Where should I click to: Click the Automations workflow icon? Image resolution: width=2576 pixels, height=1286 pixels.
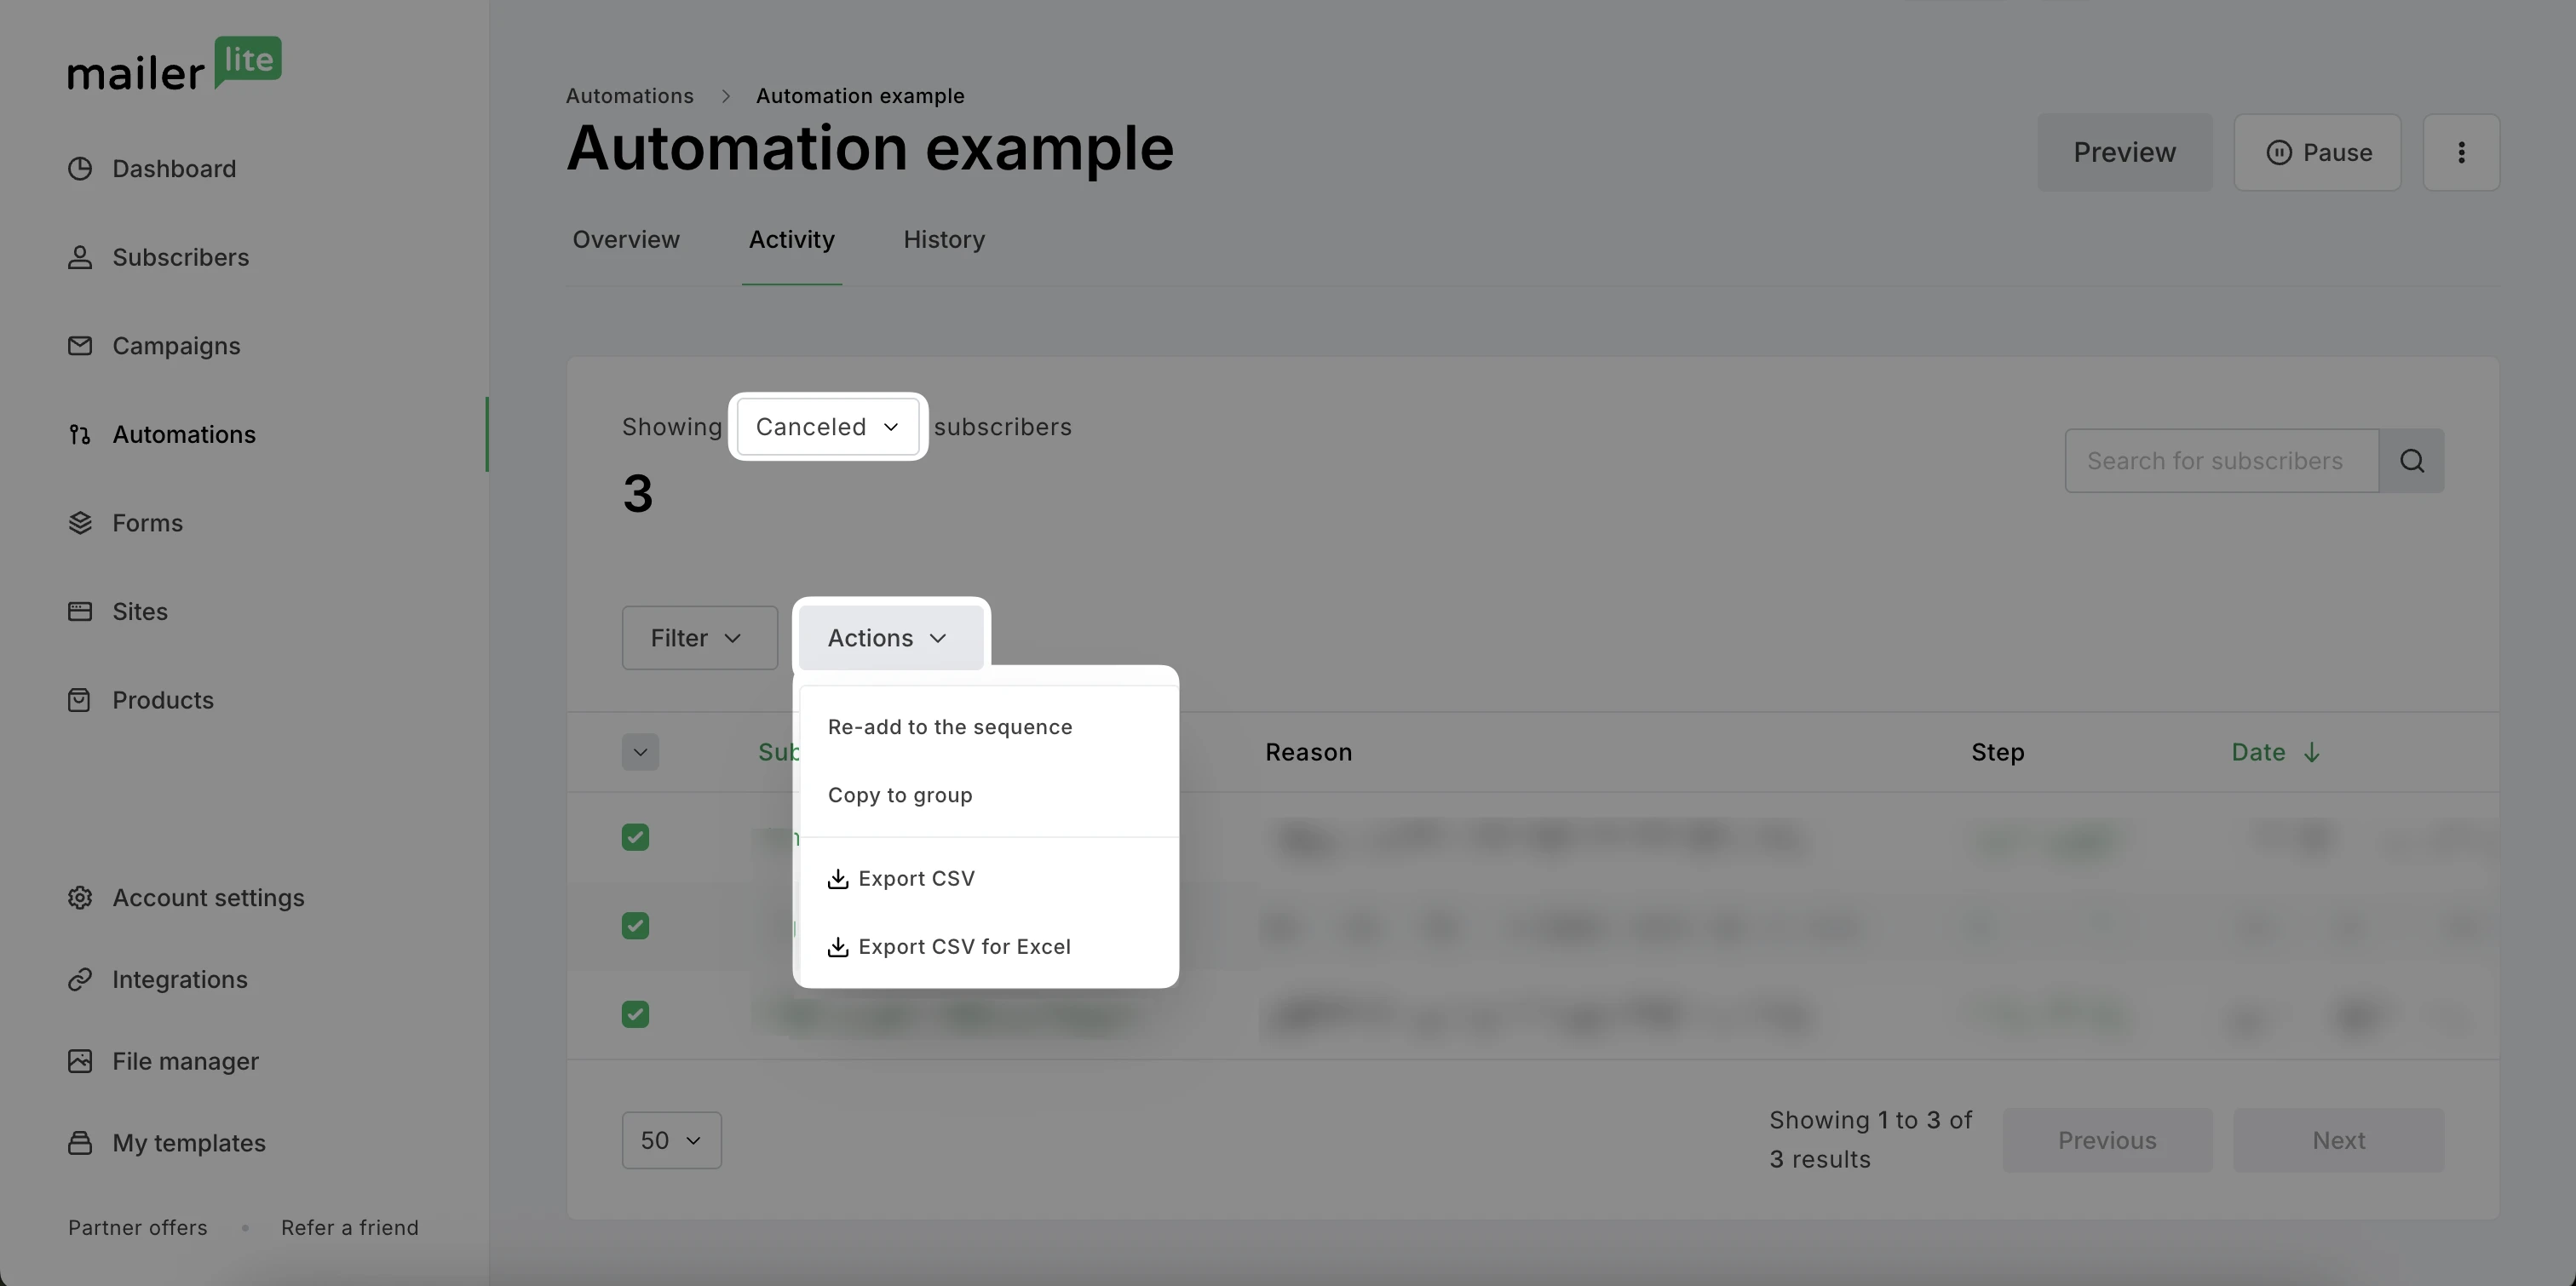[80, 435]
